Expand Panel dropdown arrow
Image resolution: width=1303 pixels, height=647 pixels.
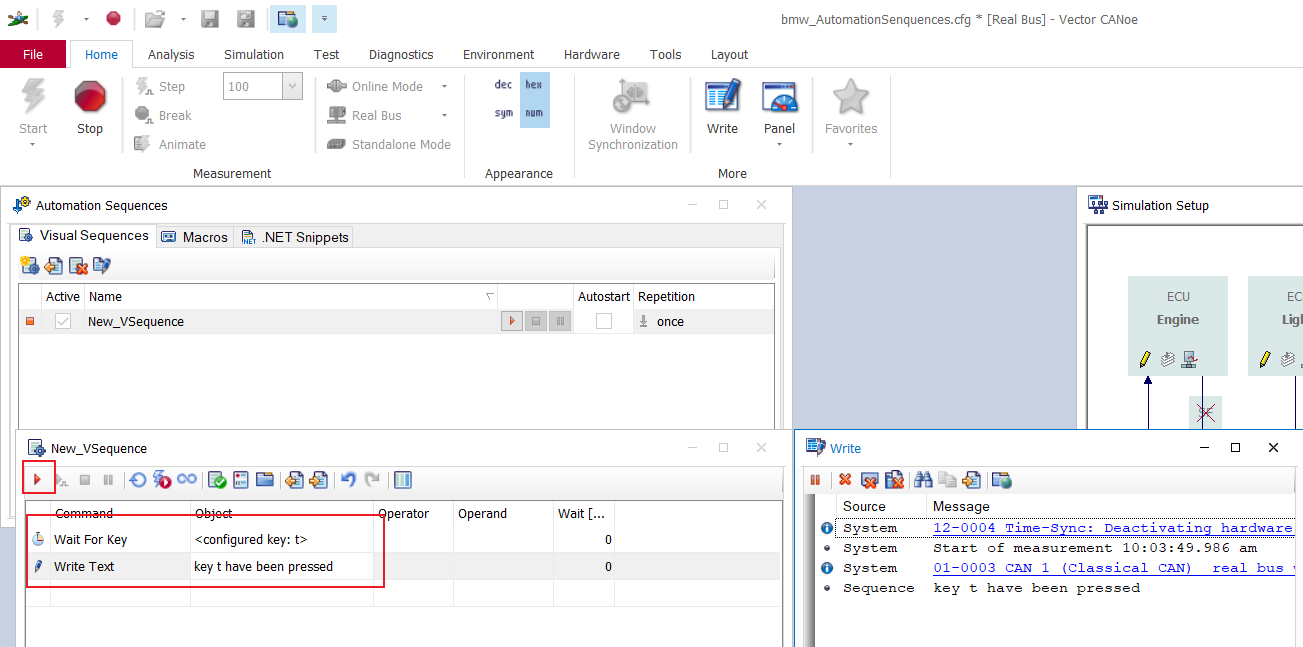pyautogui.click(x=779, y=145)
